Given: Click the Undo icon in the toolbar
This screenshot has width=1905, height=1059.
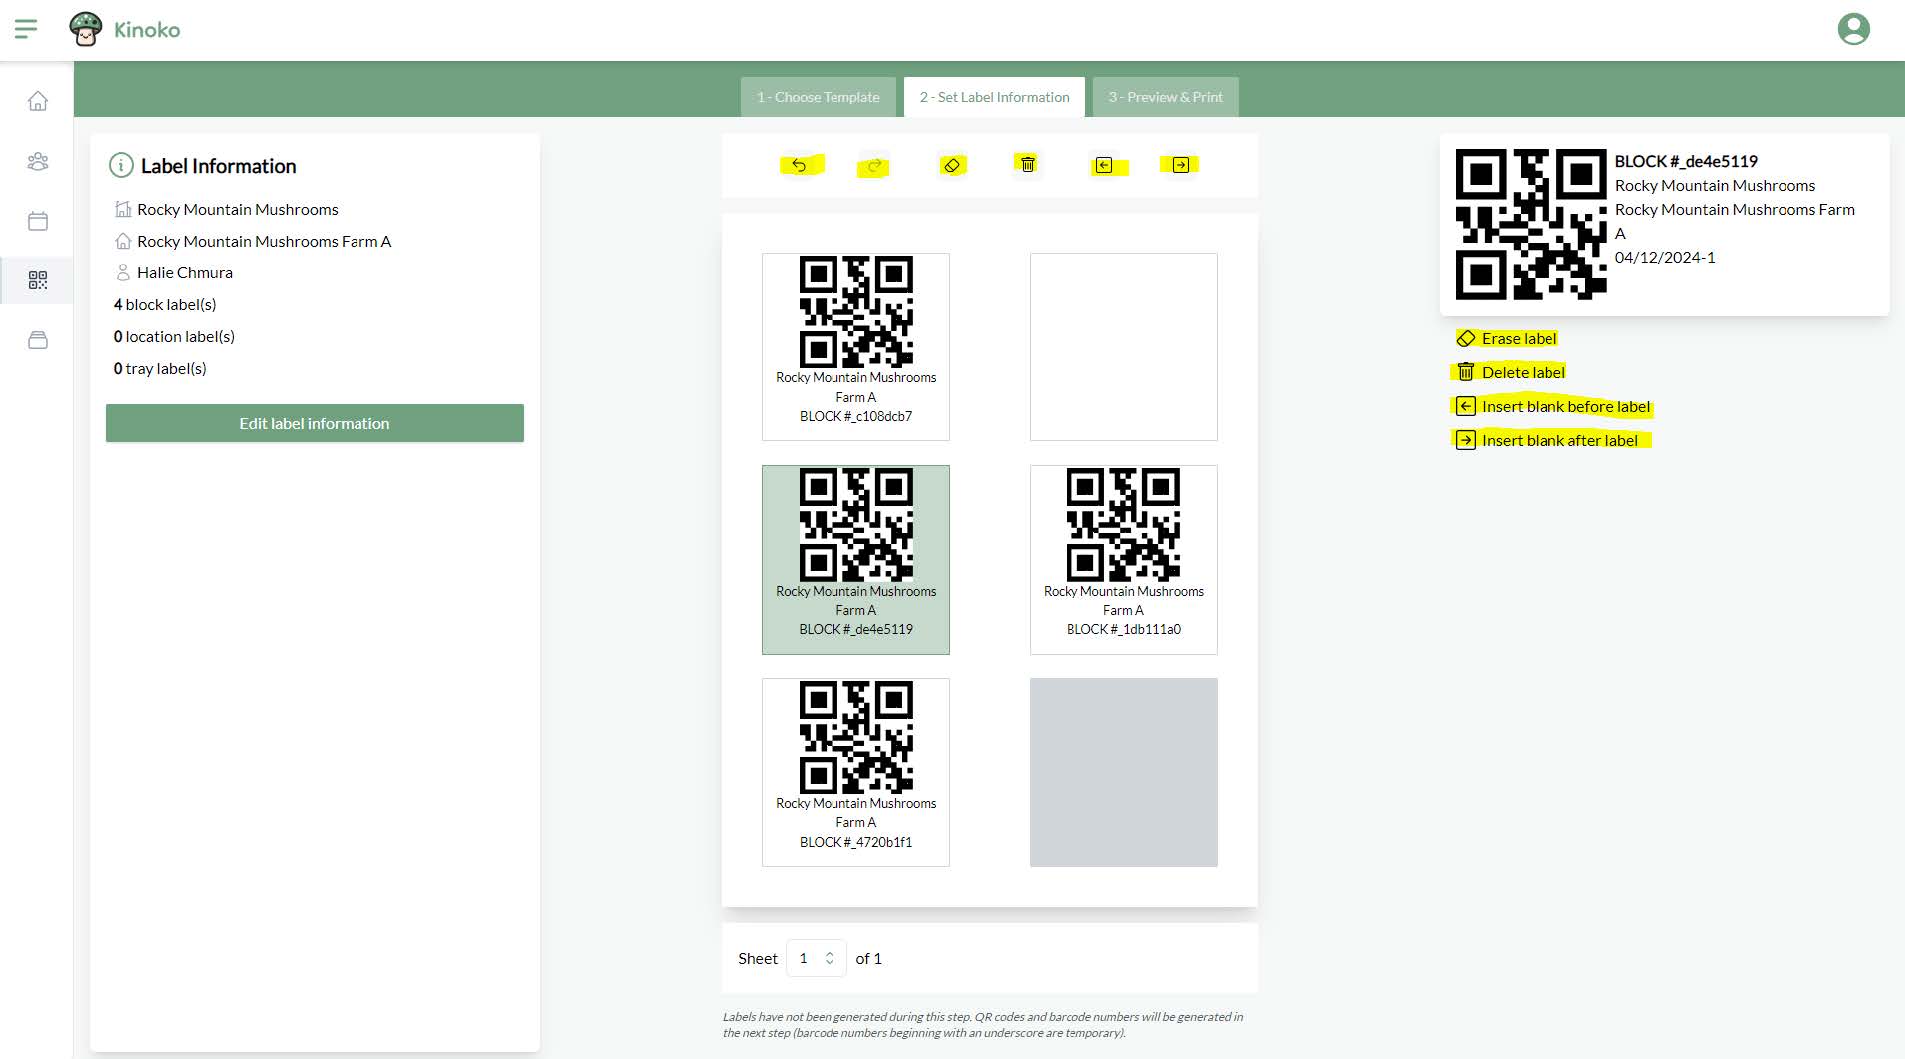Looking at the screenshot, I should [798, 165].
